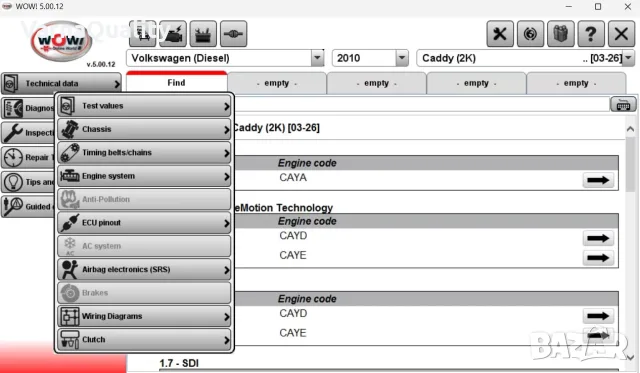Viewport: 640px width, 373px height.
Task: Select the first empty tab
Action: [x=277, y=83]
